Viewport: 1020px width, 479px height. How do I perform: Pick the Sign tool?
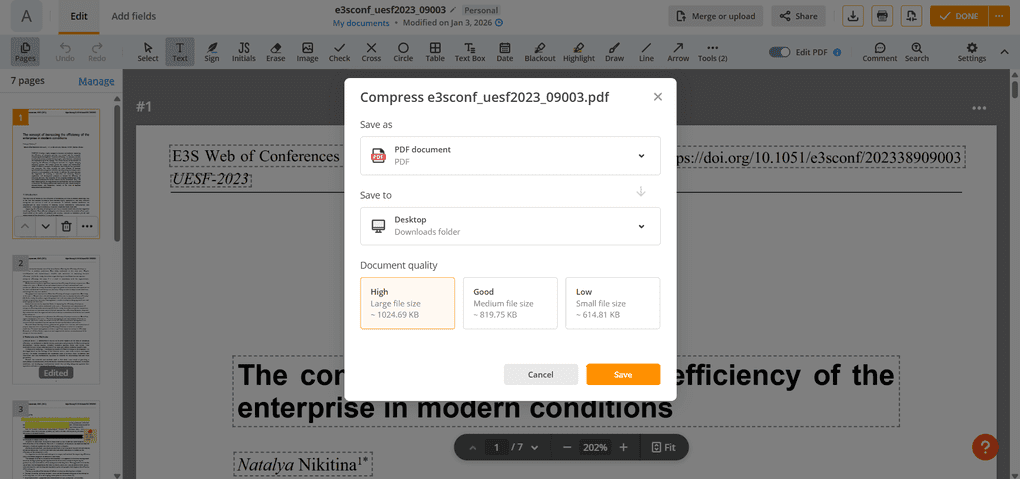pos(212,52)
